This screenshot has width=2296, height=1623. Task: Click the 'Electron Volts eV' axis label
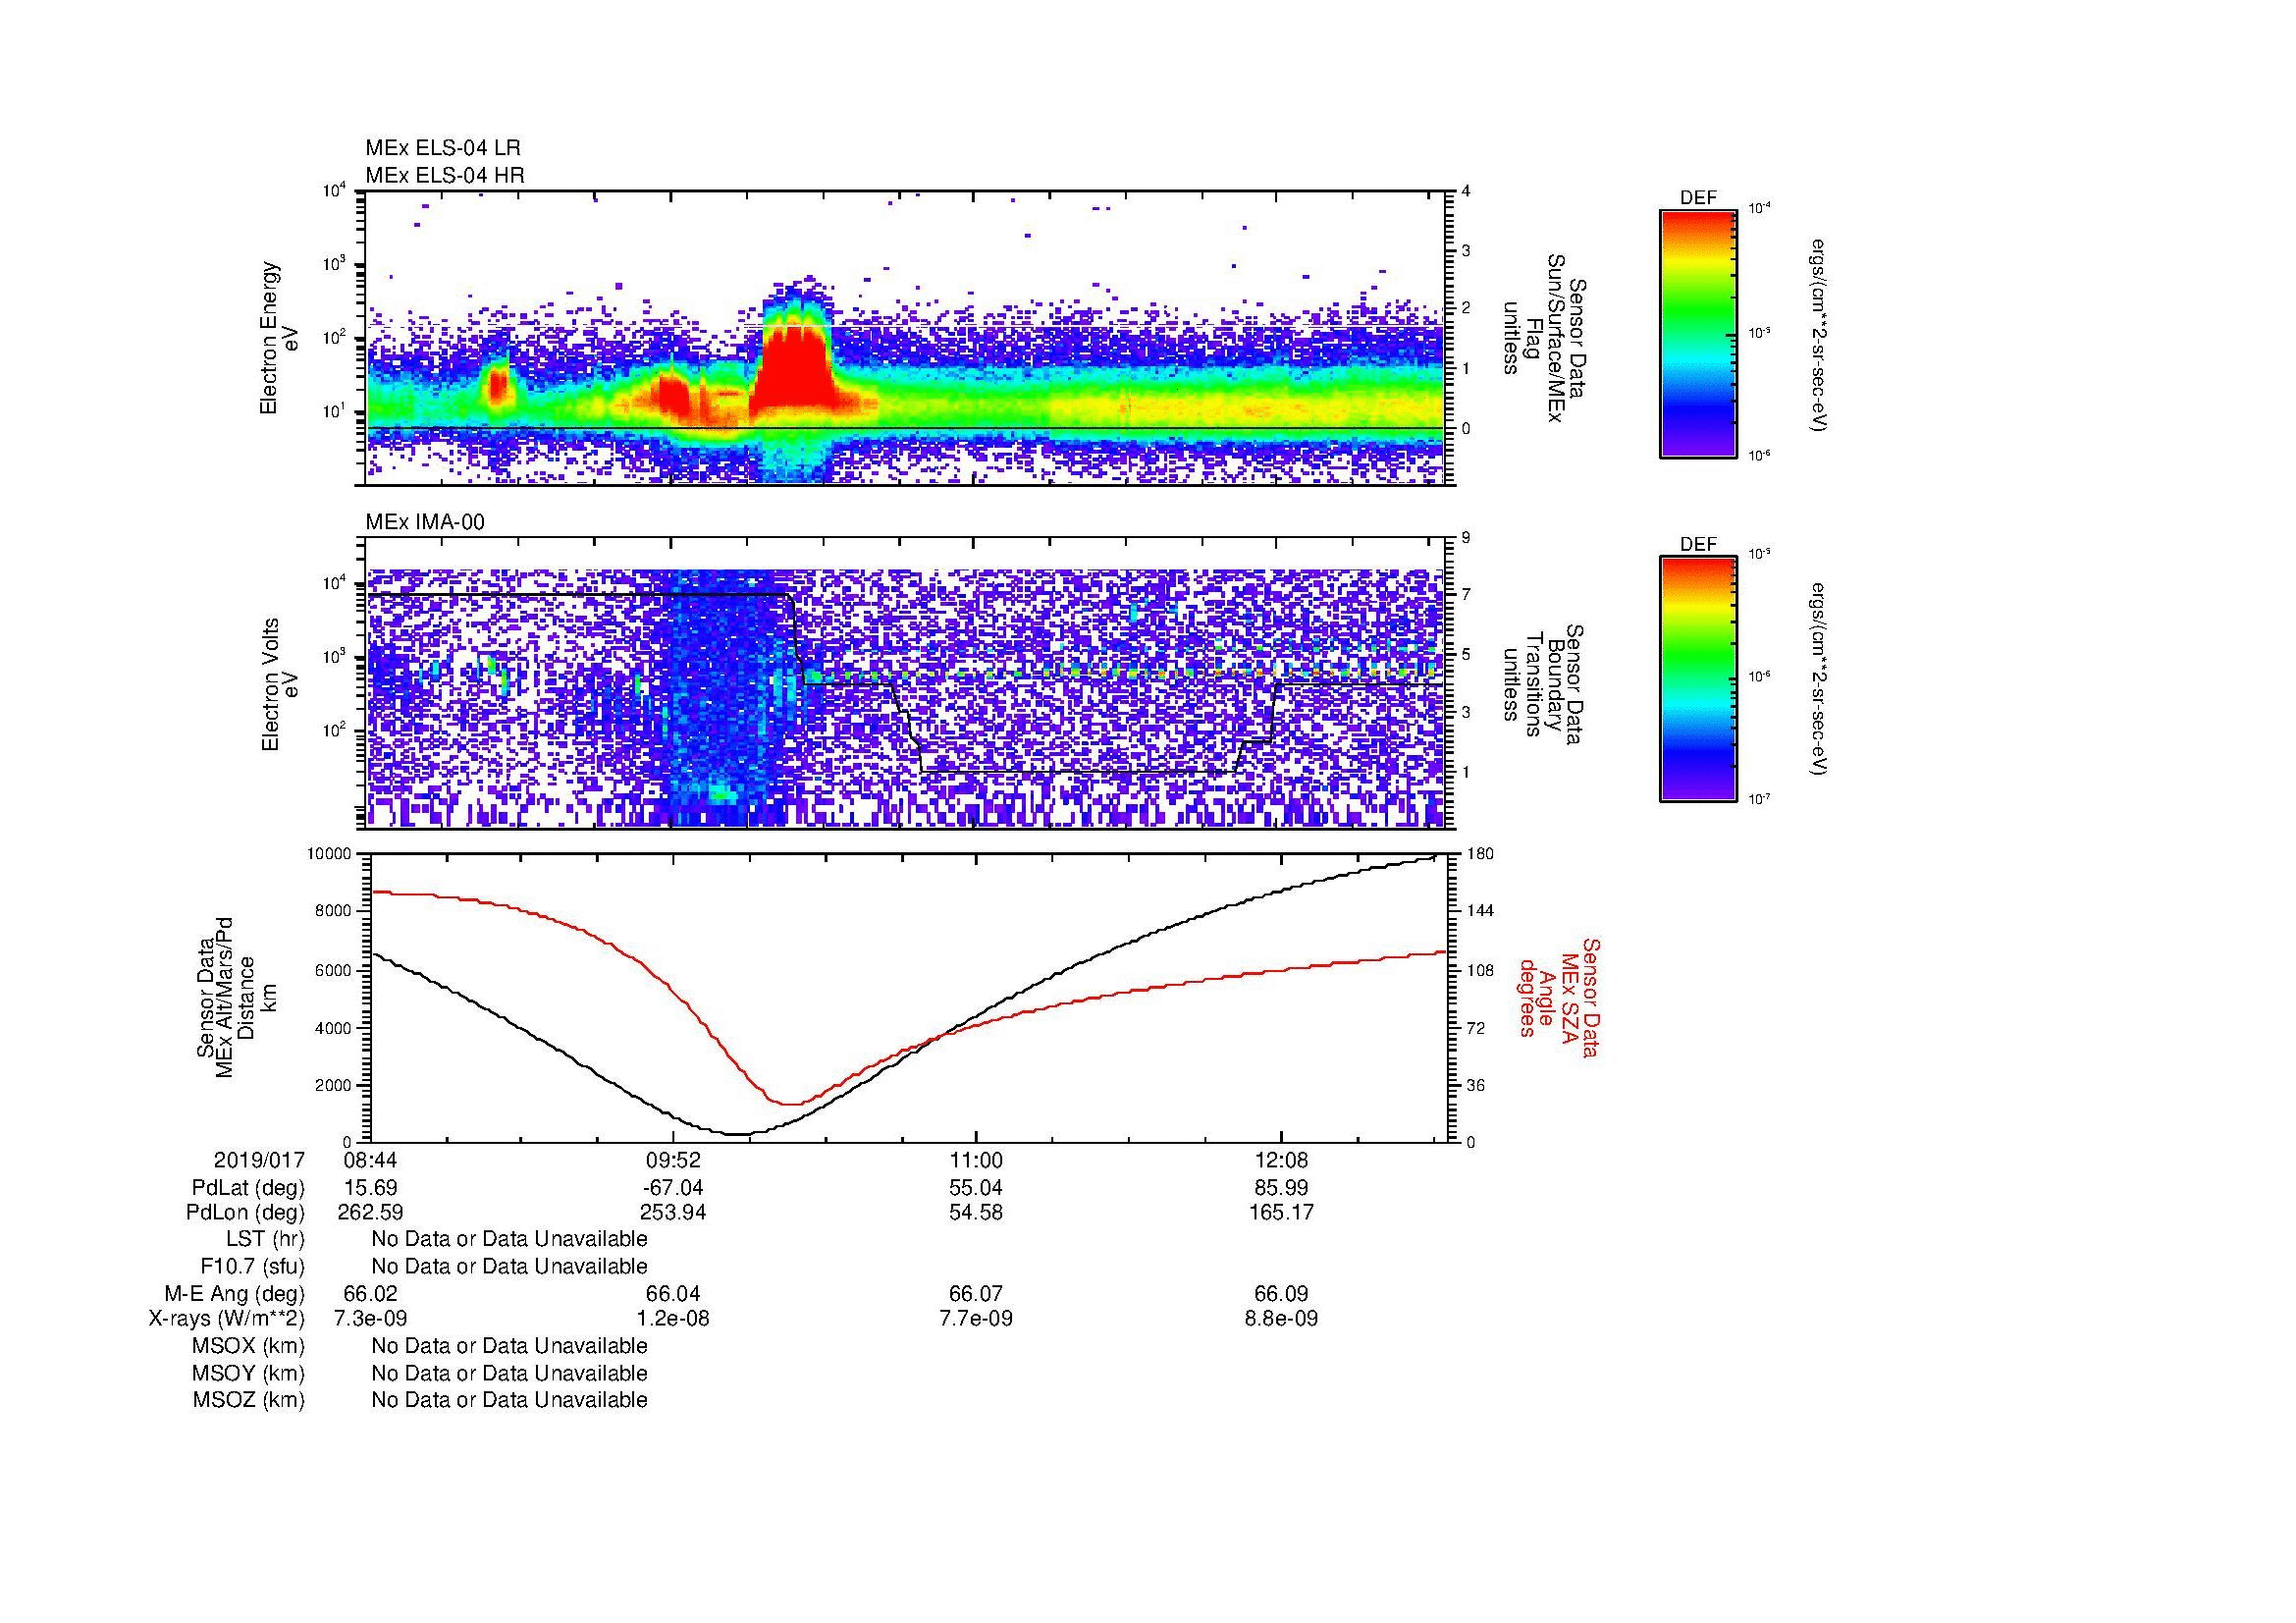[x=280, y=685]
